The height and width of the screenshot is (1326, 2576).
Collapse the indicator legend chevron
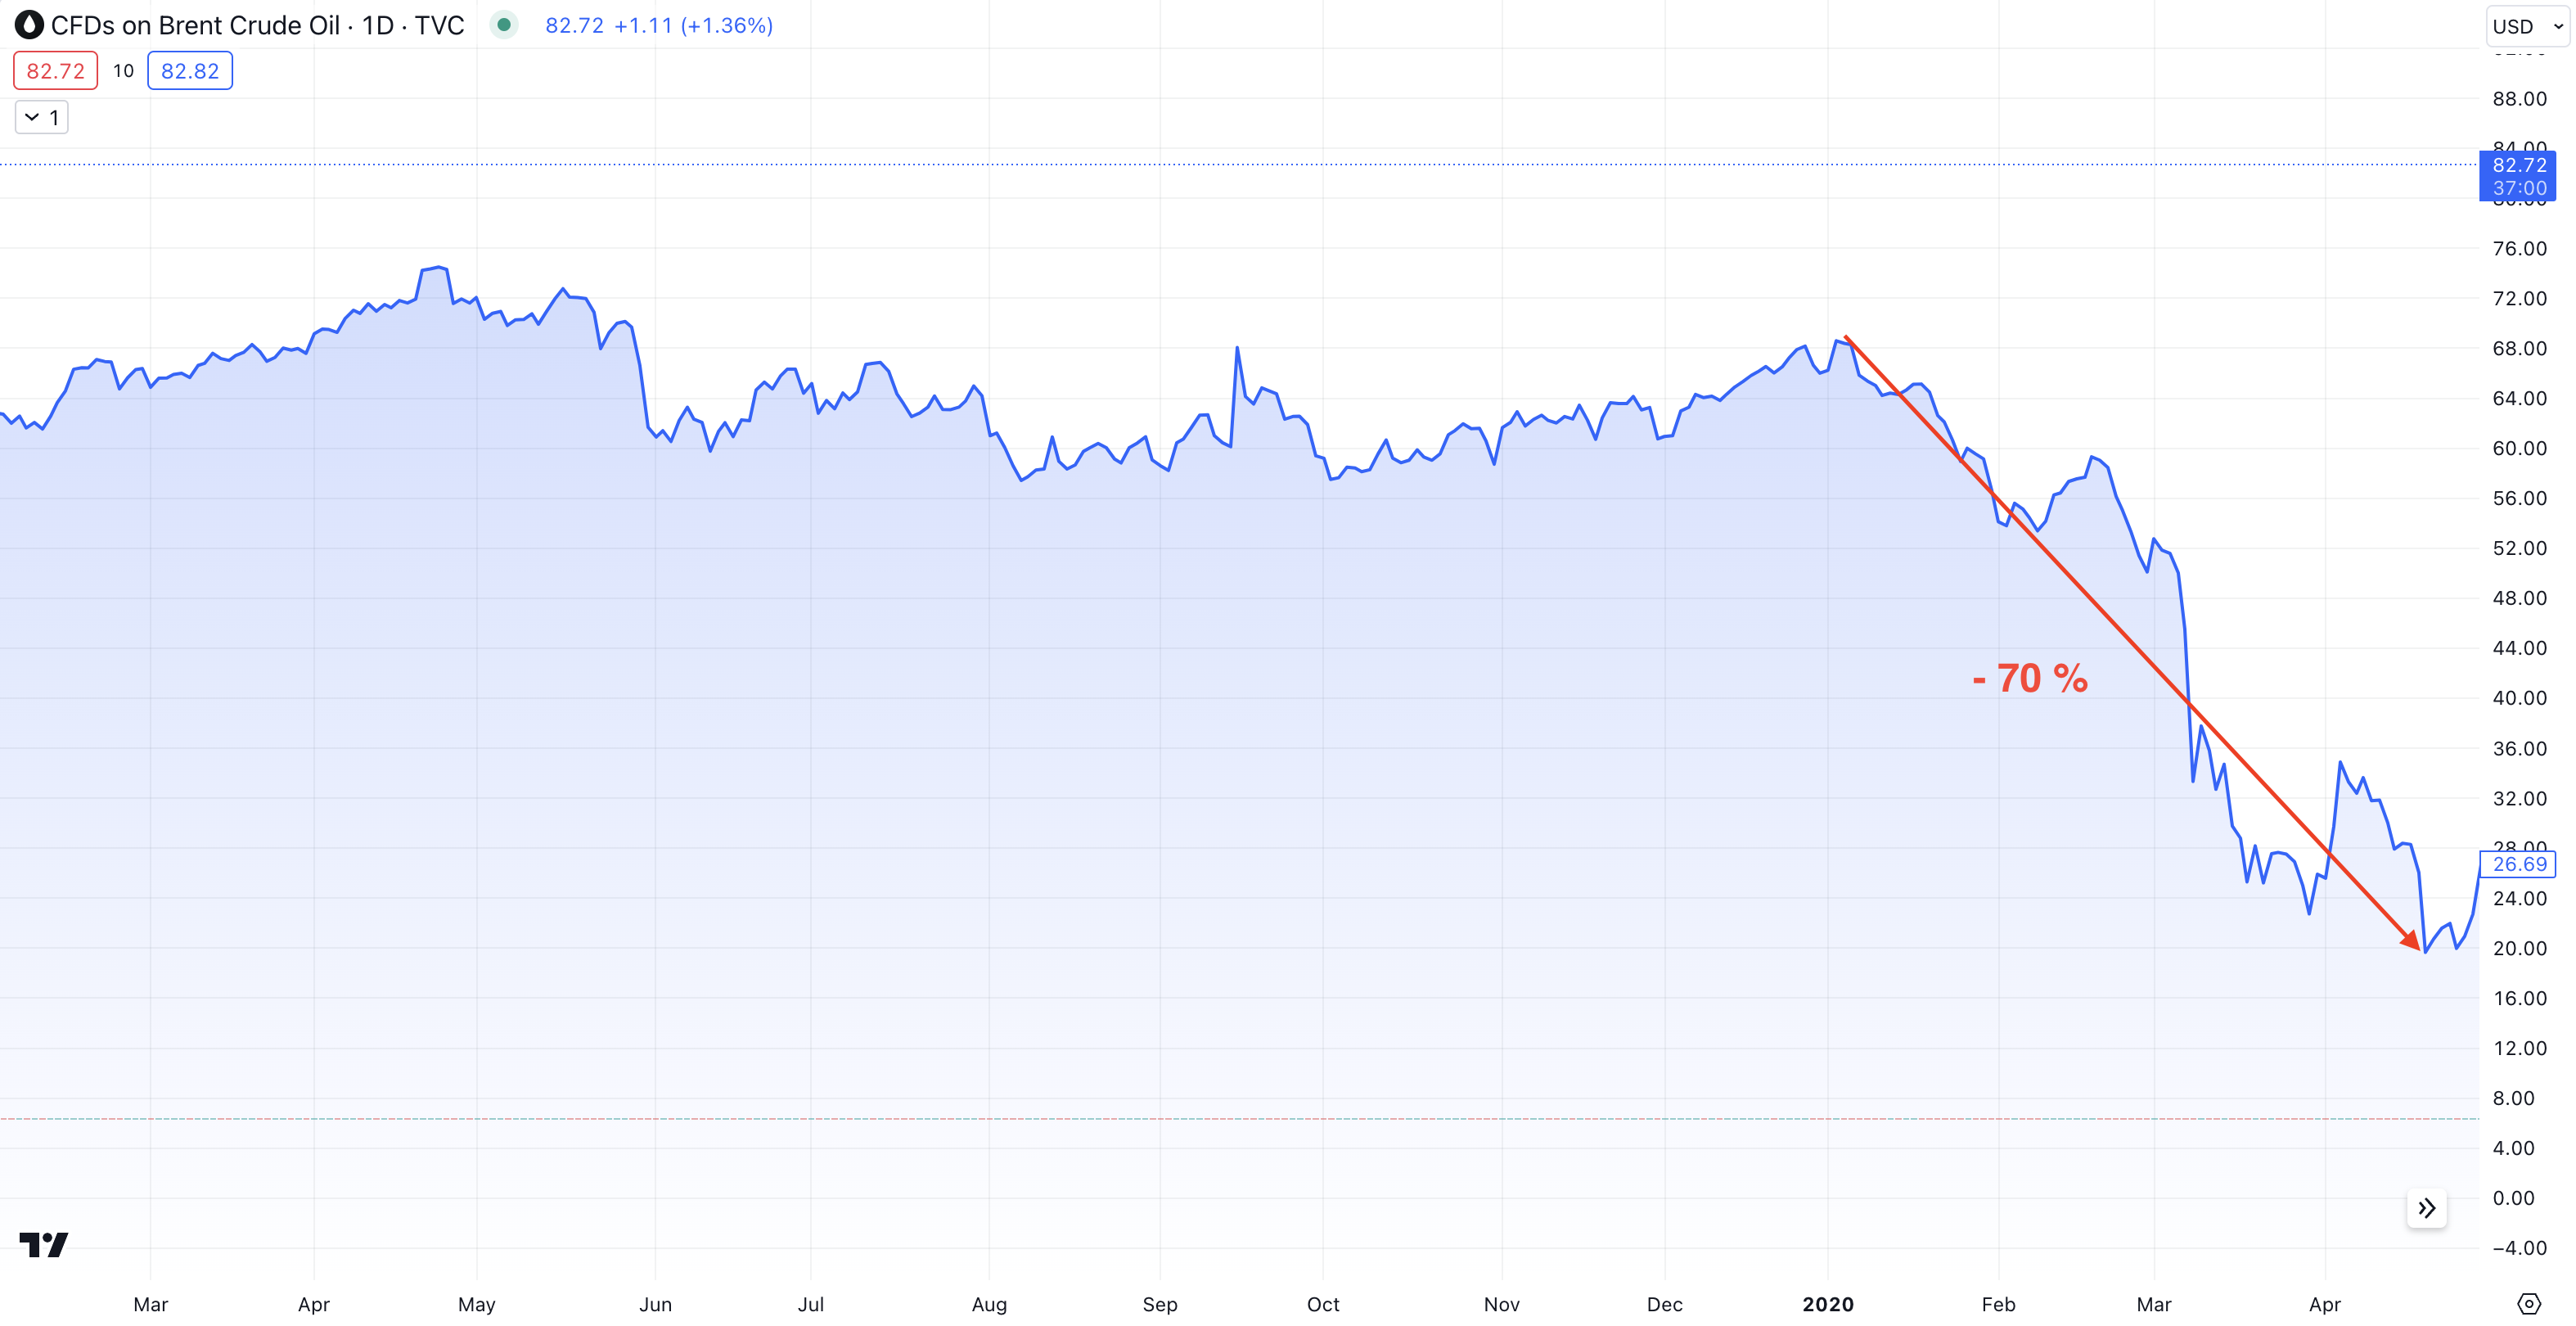[32, 117]
